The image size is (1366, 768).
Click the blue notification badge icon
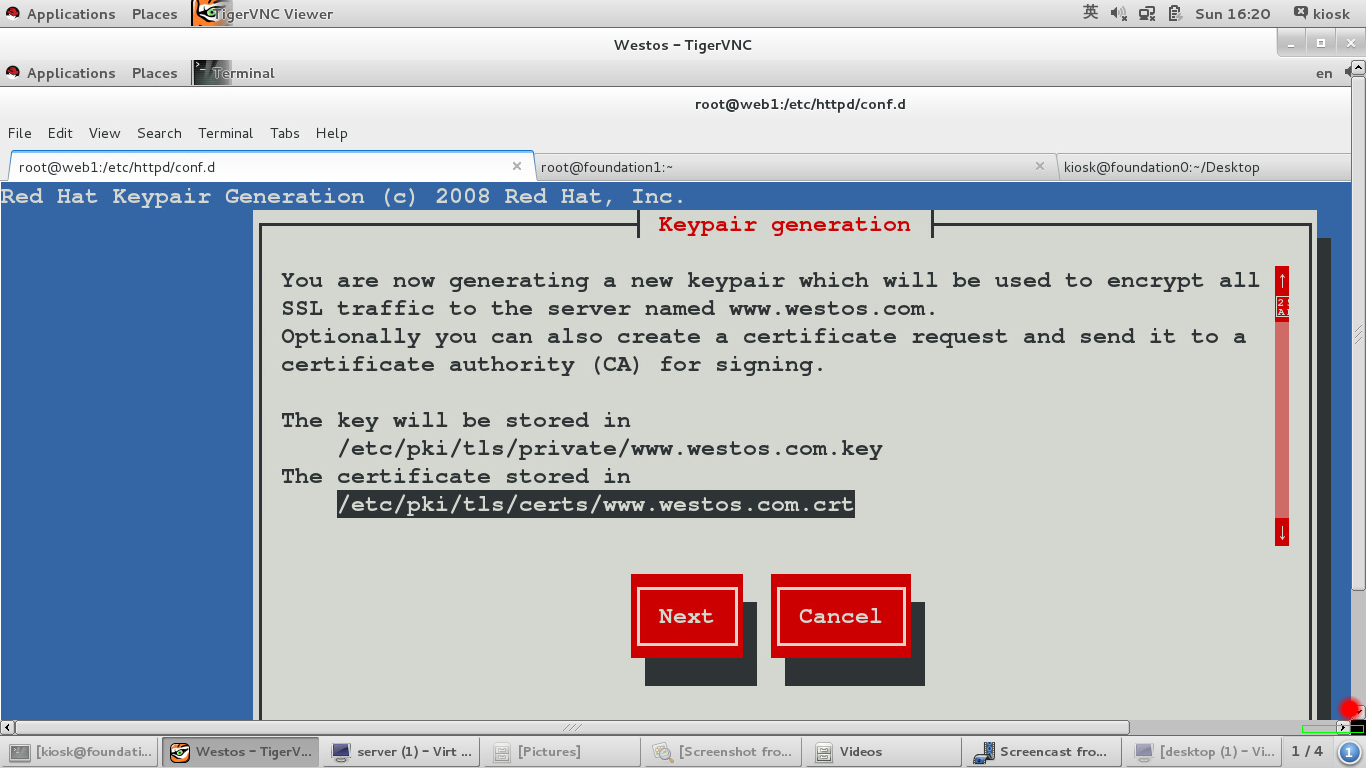click(x=1349, y=752)
